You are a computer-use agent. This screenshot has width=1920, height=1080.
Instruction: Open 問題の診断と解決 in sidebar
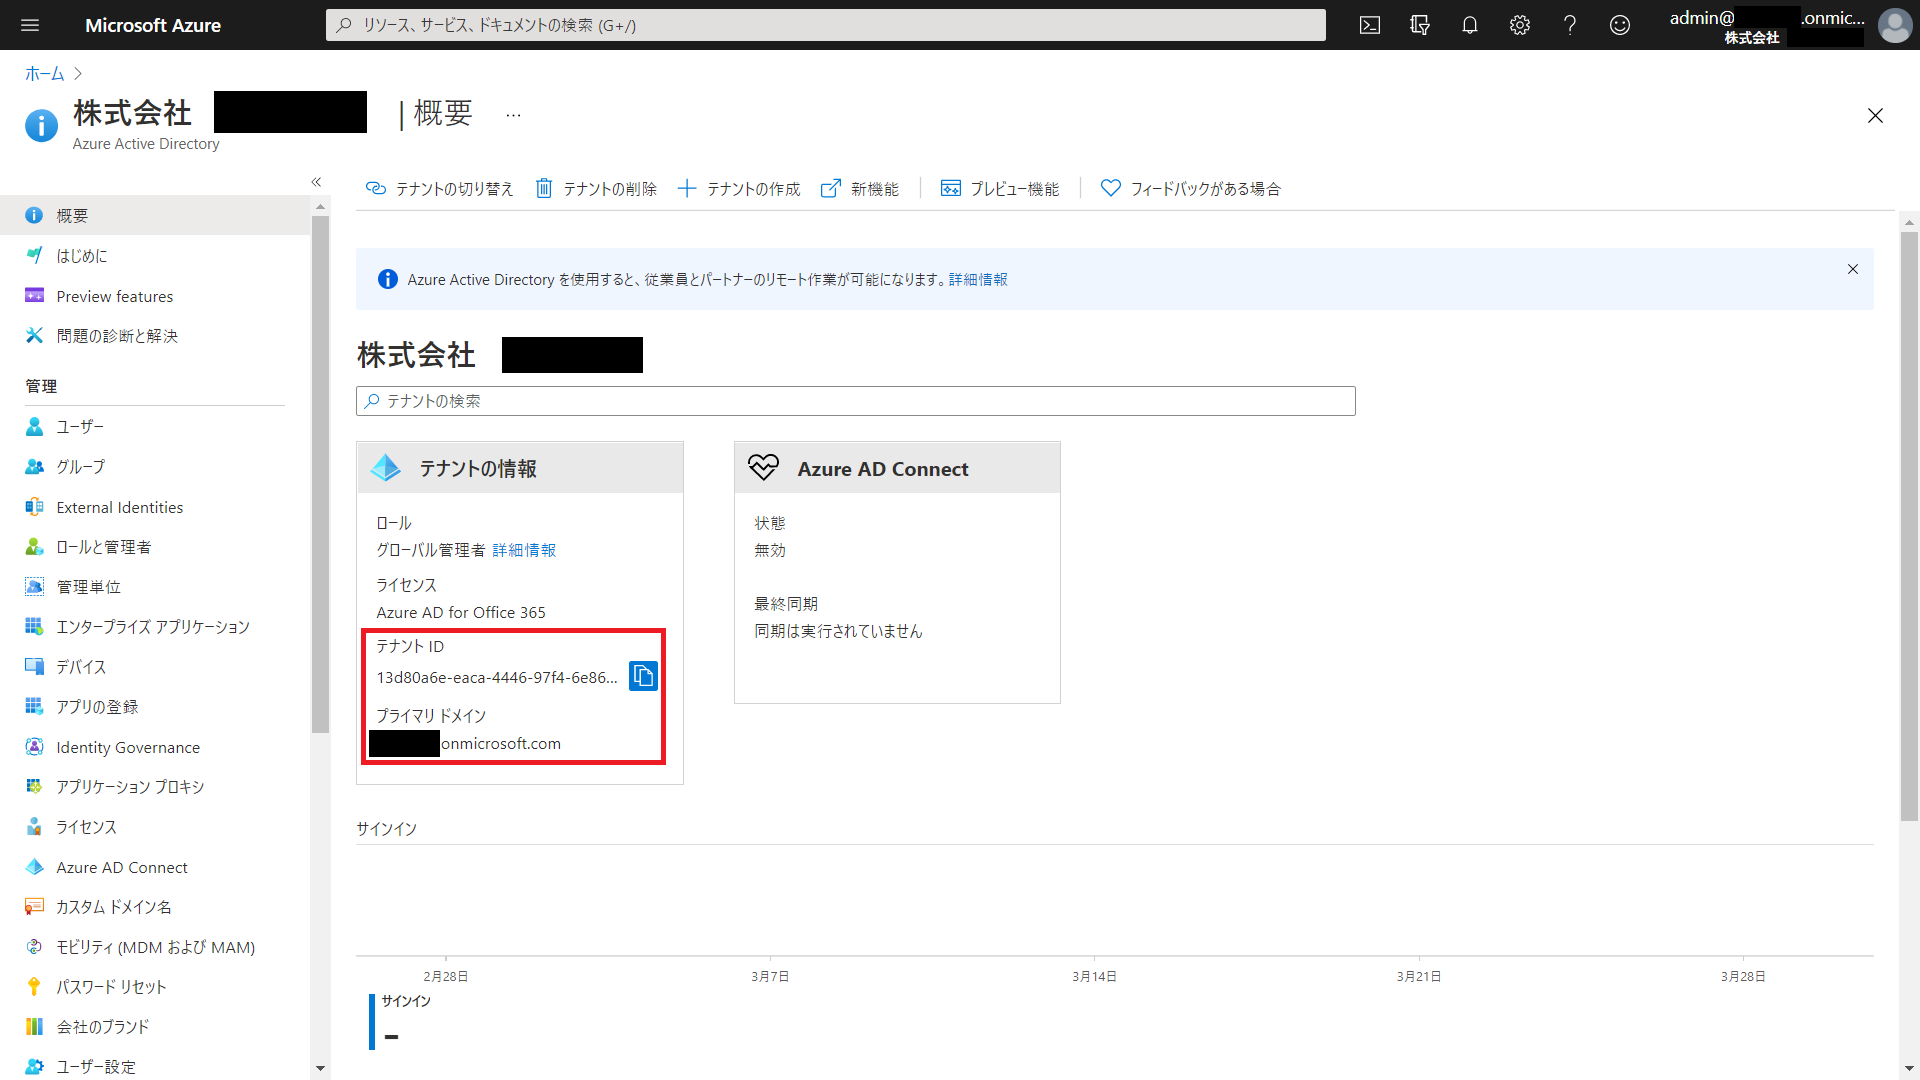(x=155, y=336)
